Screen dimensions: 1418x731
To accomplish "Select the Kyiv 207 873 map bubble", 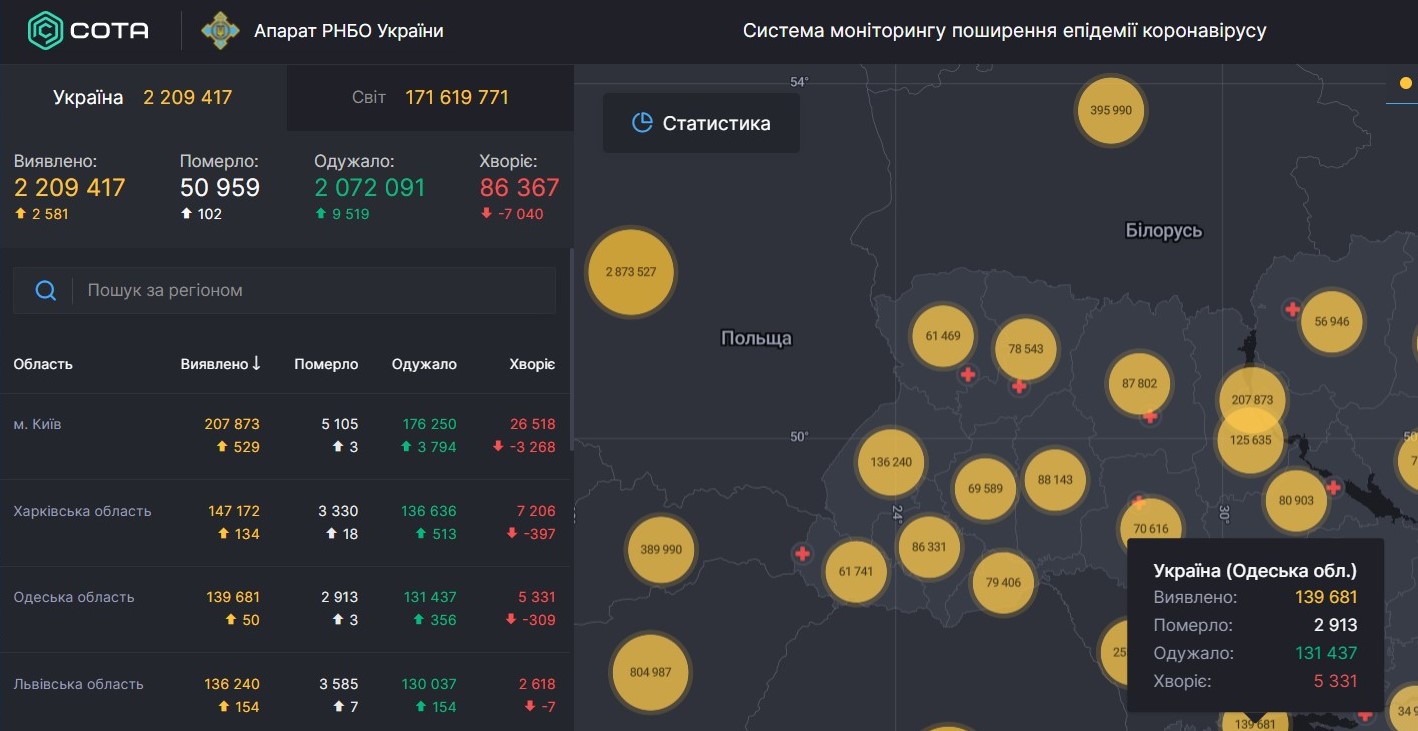I will [1251, 399].
